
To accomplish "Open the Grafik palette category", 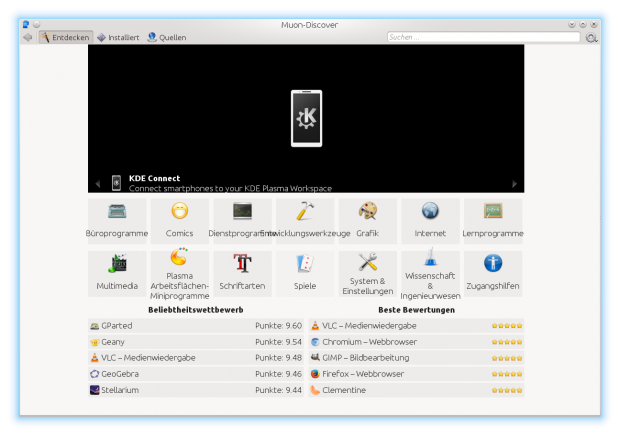I will coord(368,221).
